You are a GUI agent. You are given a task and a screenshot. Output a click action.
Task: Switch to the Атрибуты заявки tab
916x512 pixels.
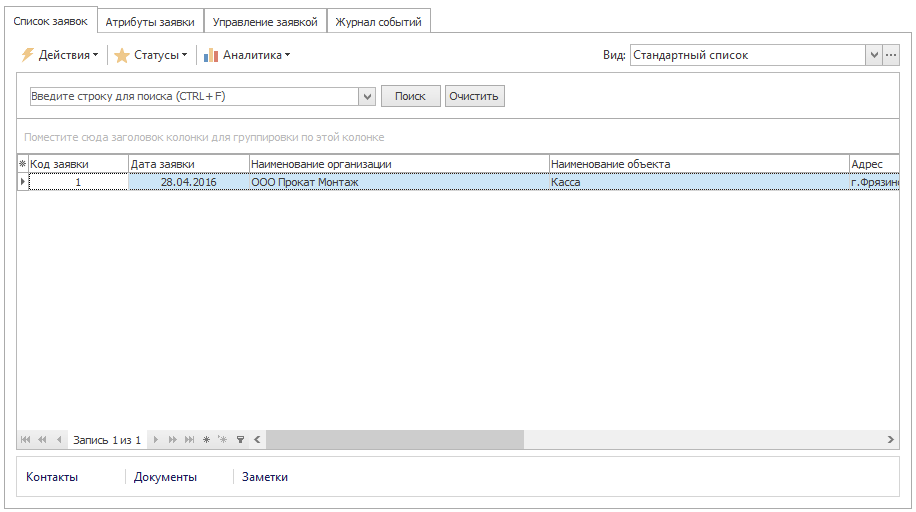tap(150, 22)
